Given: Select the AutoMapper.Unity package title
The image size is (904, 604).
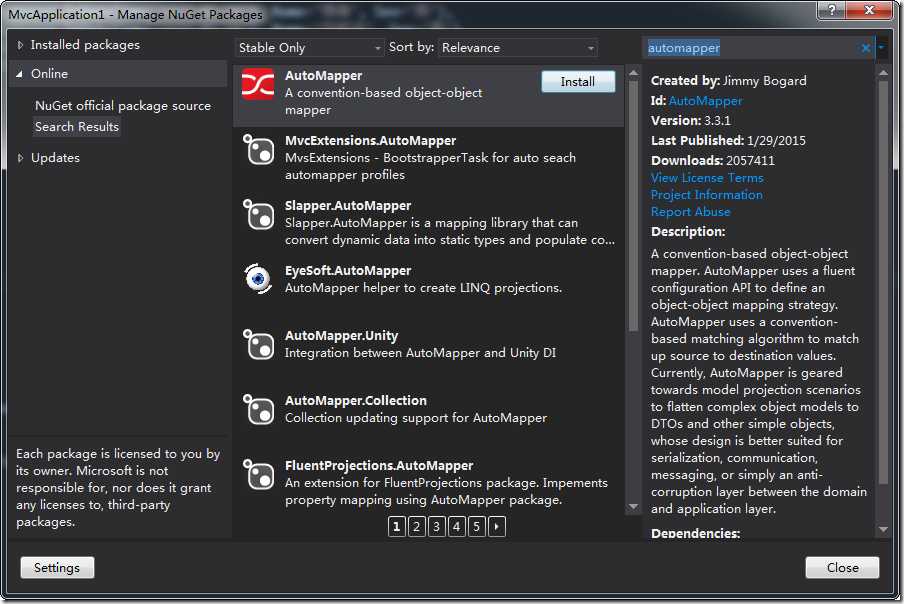Looking at the screenshot, I should [x=341, y=335].
